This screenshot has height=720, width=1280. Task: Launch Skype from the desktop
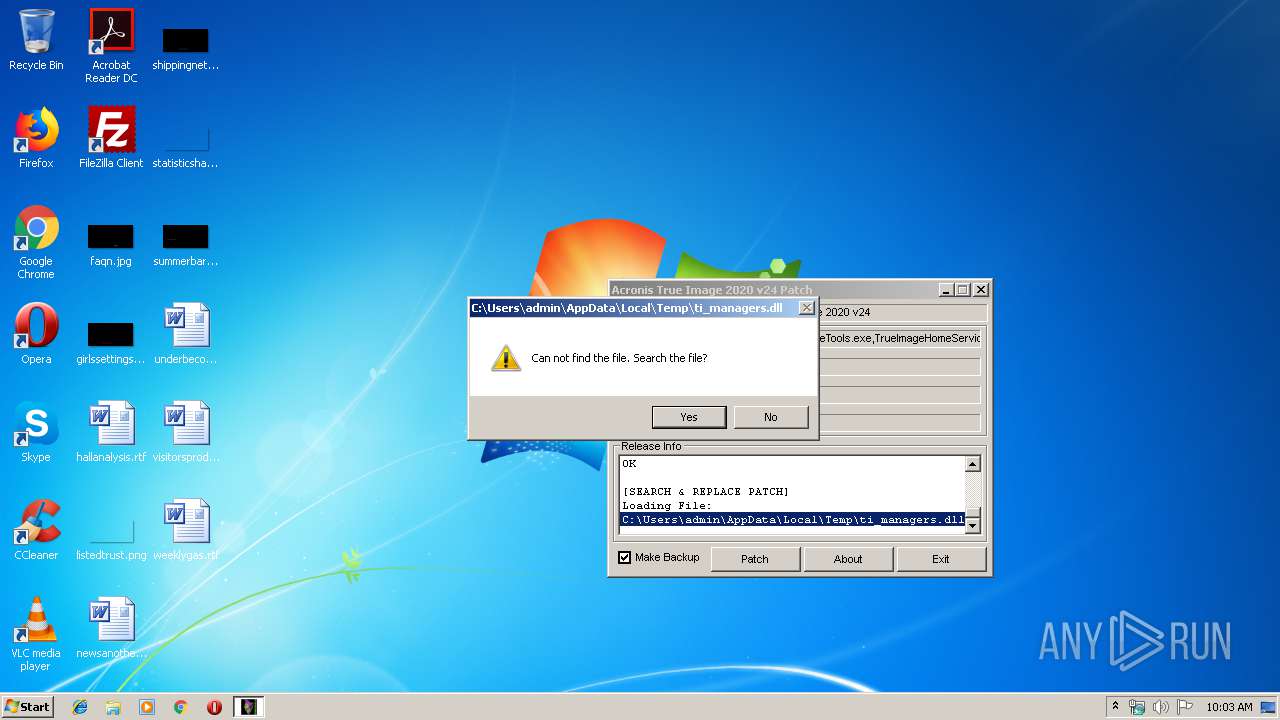(x=36, y=432)
